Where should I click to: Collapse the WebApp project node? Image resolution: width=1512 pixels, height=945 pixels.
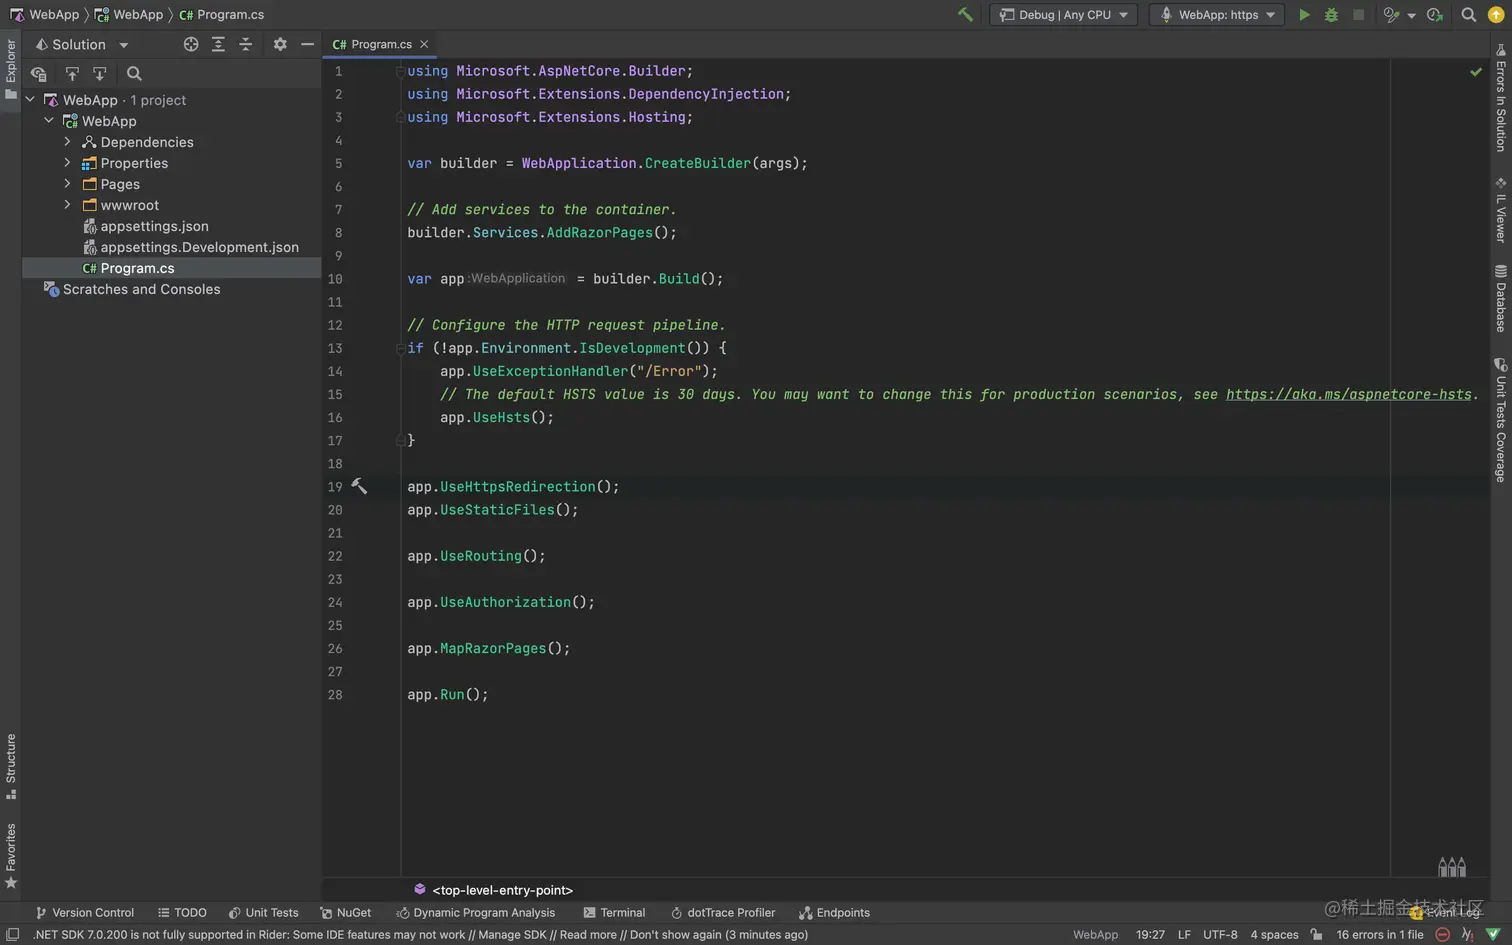49,121
